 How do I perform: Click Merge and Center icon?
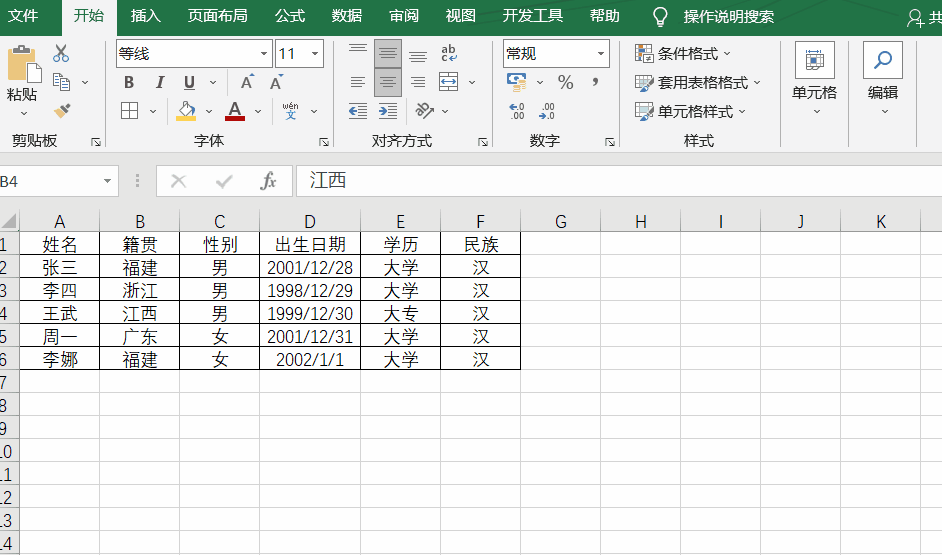pos(449,82)
